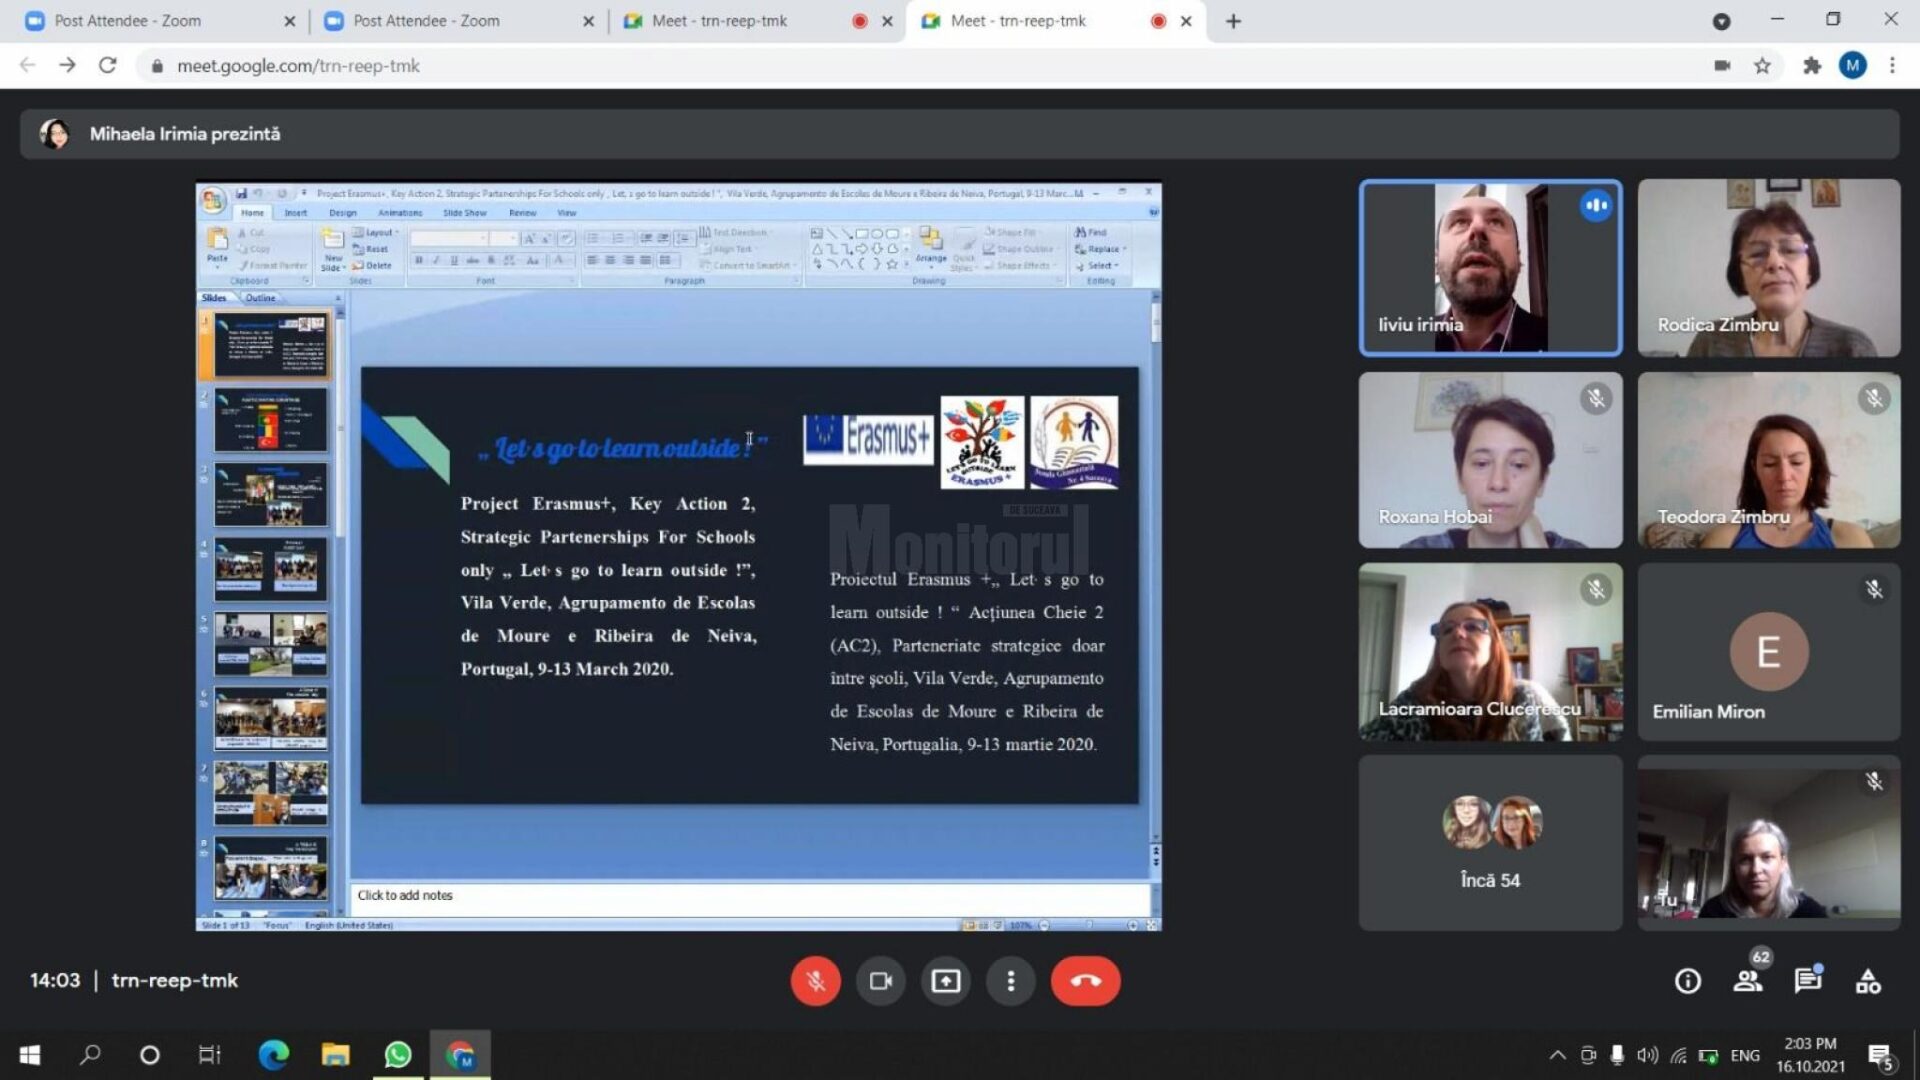Open activities shapes icon
This screenshot has height=1080, width=1920.
point(1868,981)
